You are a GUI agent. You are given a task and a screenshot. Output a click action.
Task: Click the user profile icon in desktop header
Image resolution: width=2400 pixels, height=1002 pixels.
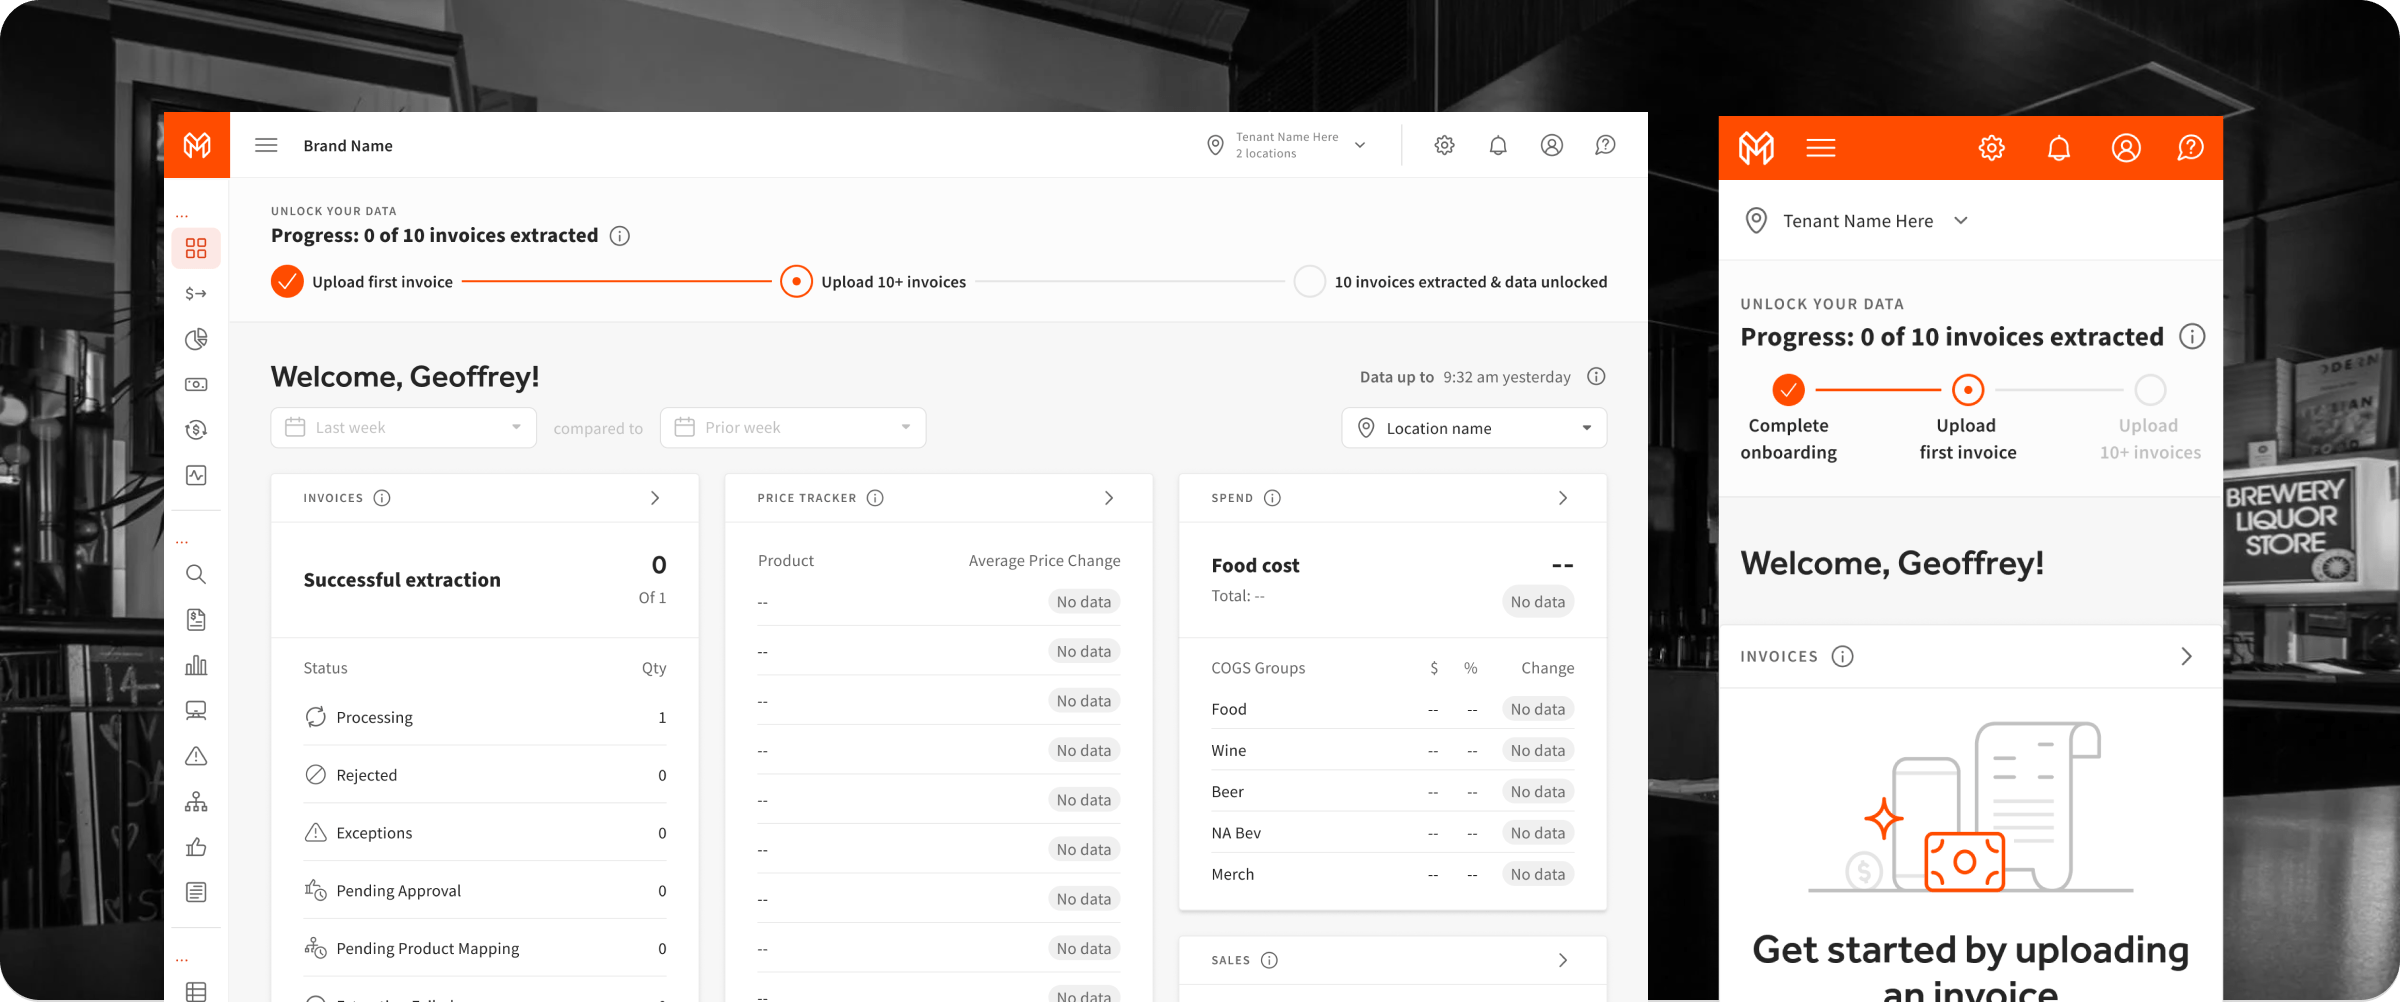1551,146
